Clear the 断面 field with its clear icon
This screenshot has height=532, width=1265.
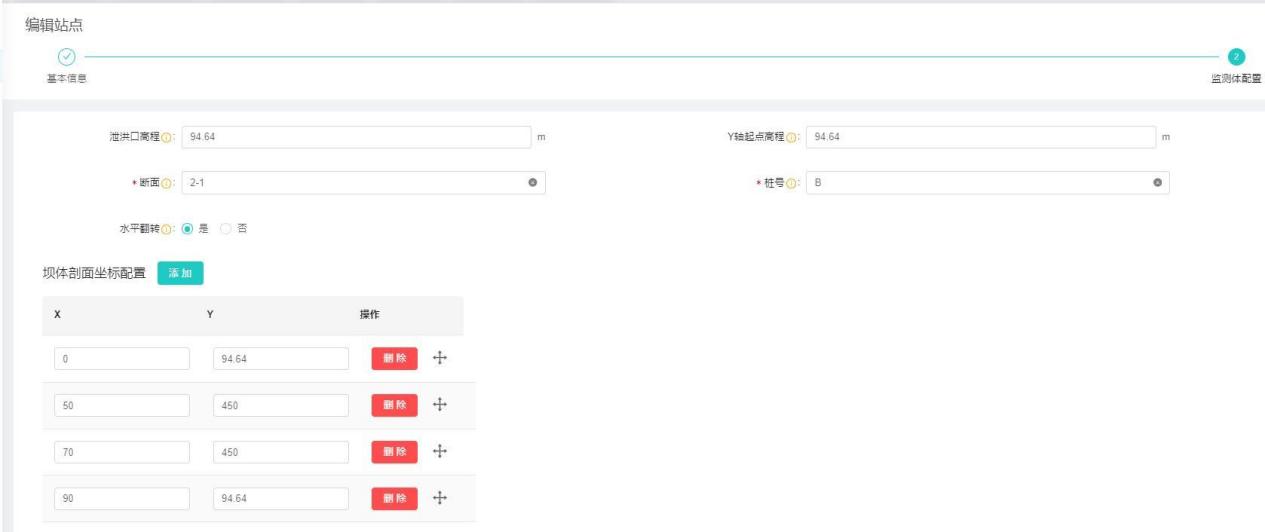pyautogui.click(x=532, y=182)
